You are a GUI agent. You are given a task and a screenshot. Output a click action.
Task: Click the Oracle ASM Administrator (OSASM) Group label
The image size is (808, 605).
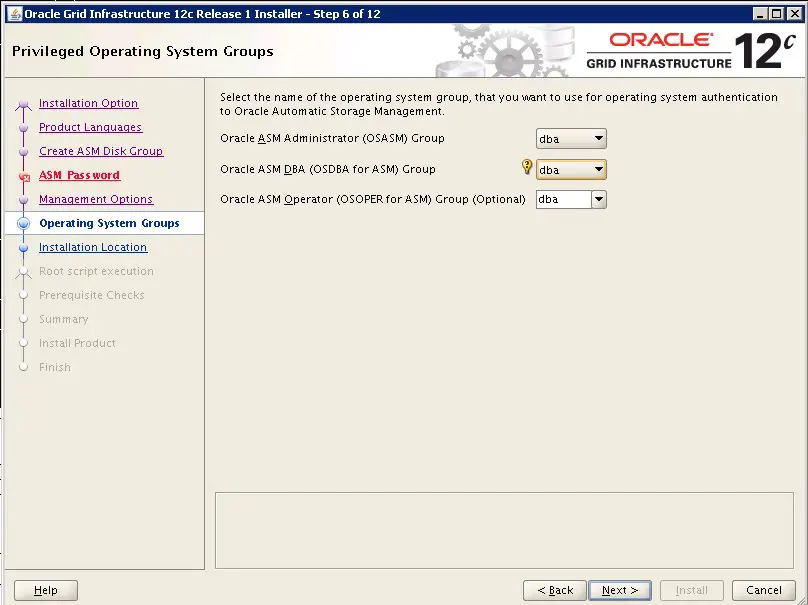pos(332,138)
